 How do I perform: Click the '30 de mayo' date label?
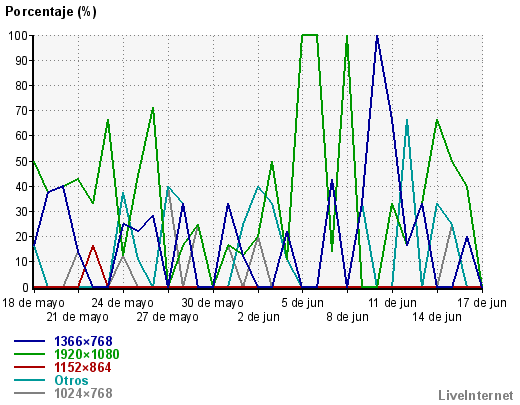pyautogui.click(x=212, y=303)
